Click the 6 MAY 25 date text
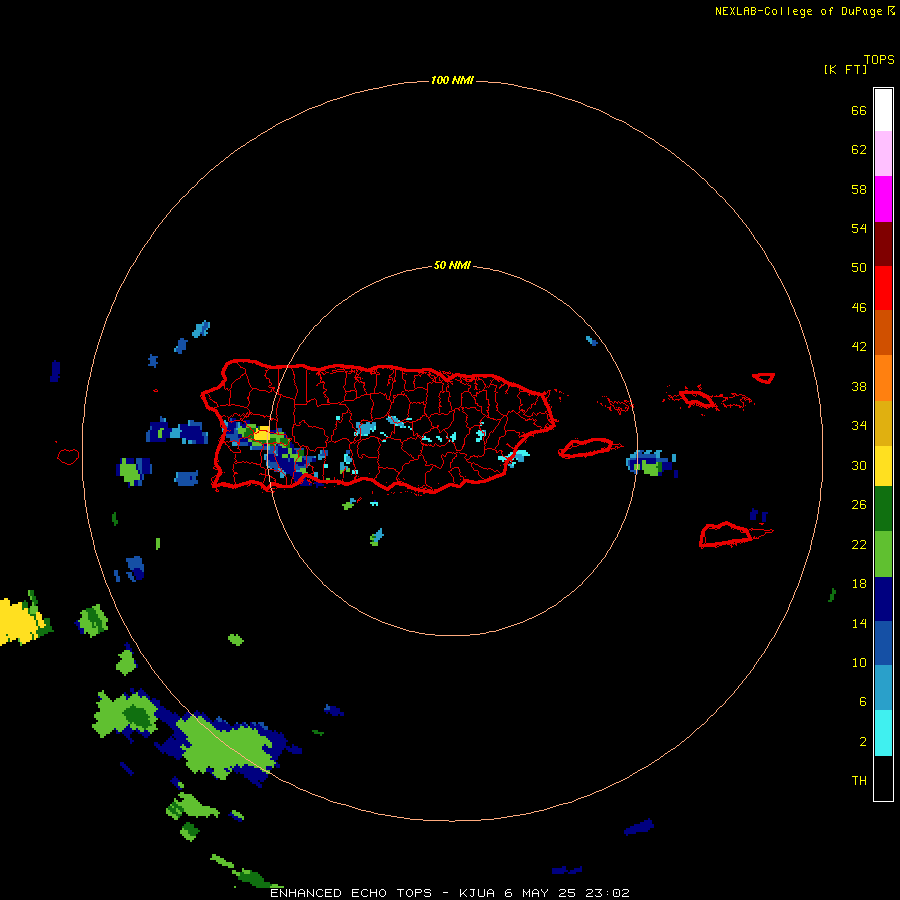Screen dimensions: 900x900 point(540,893)
